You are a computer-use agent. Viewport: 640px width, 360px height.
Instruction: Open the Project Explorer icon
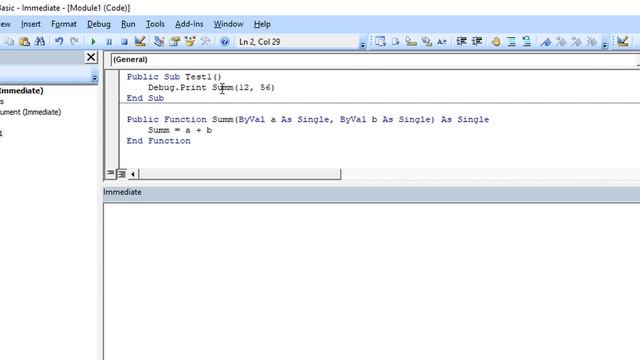159,41
